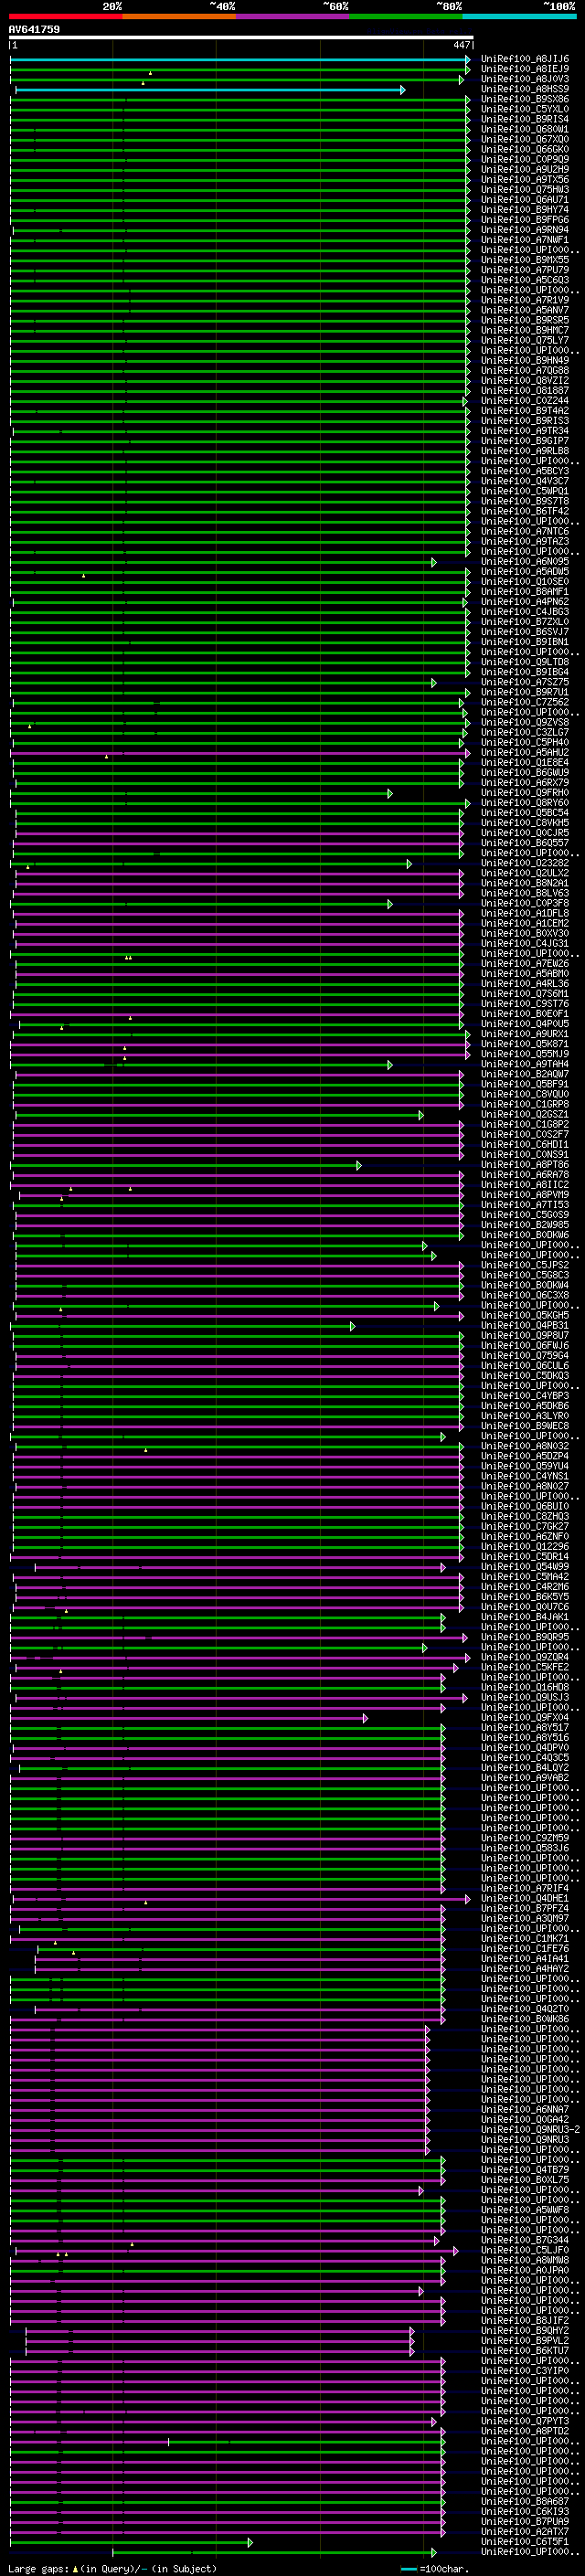Select hit label UniRef100_B9RIS4

pos(525,119)
